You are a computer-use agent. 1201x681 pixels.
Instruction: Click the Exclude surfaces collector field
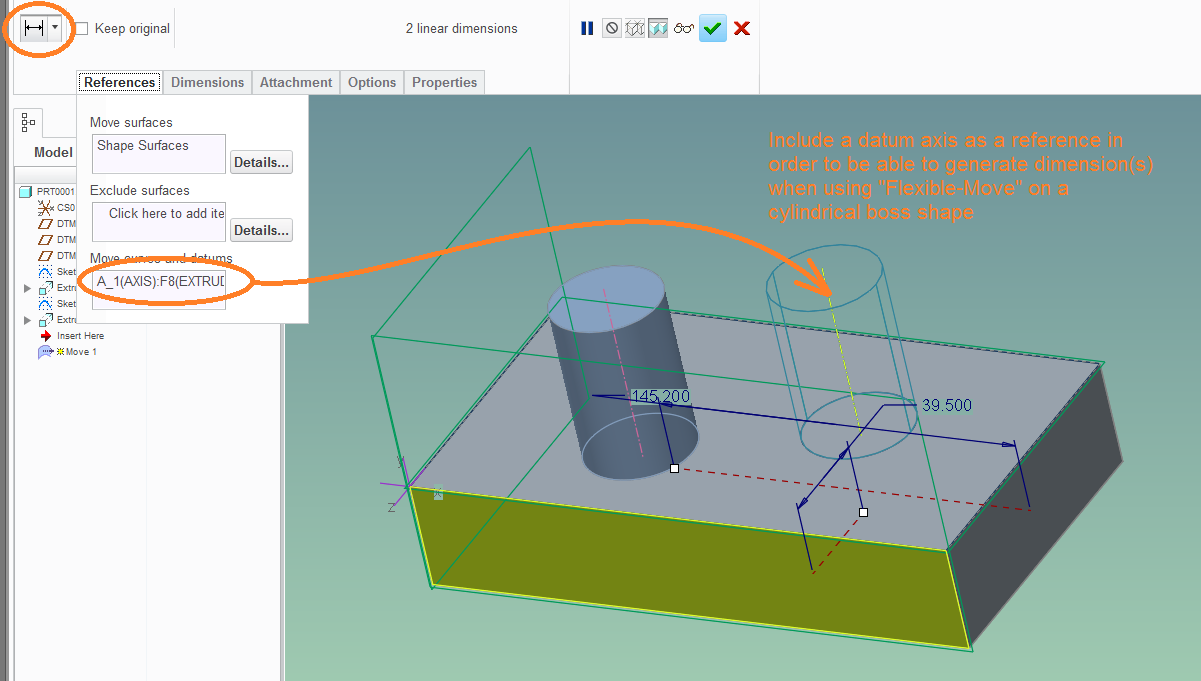159,222
